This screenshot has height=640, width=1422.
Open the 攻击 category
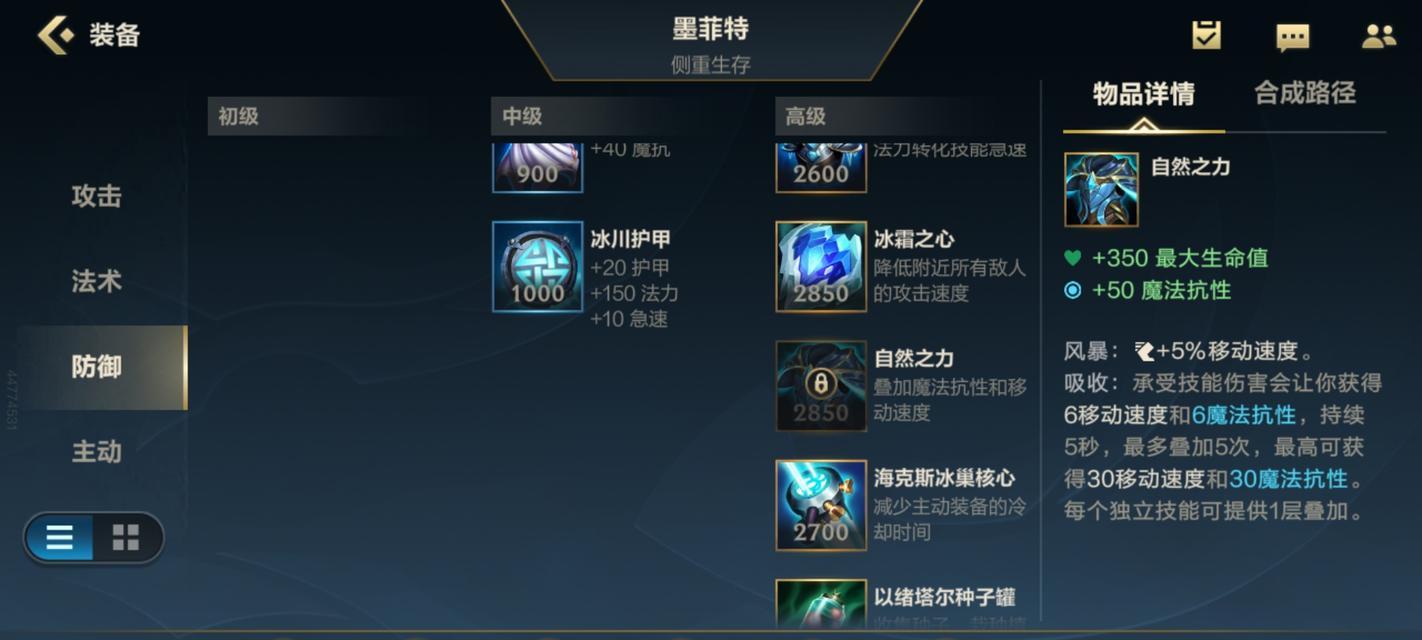96,196
